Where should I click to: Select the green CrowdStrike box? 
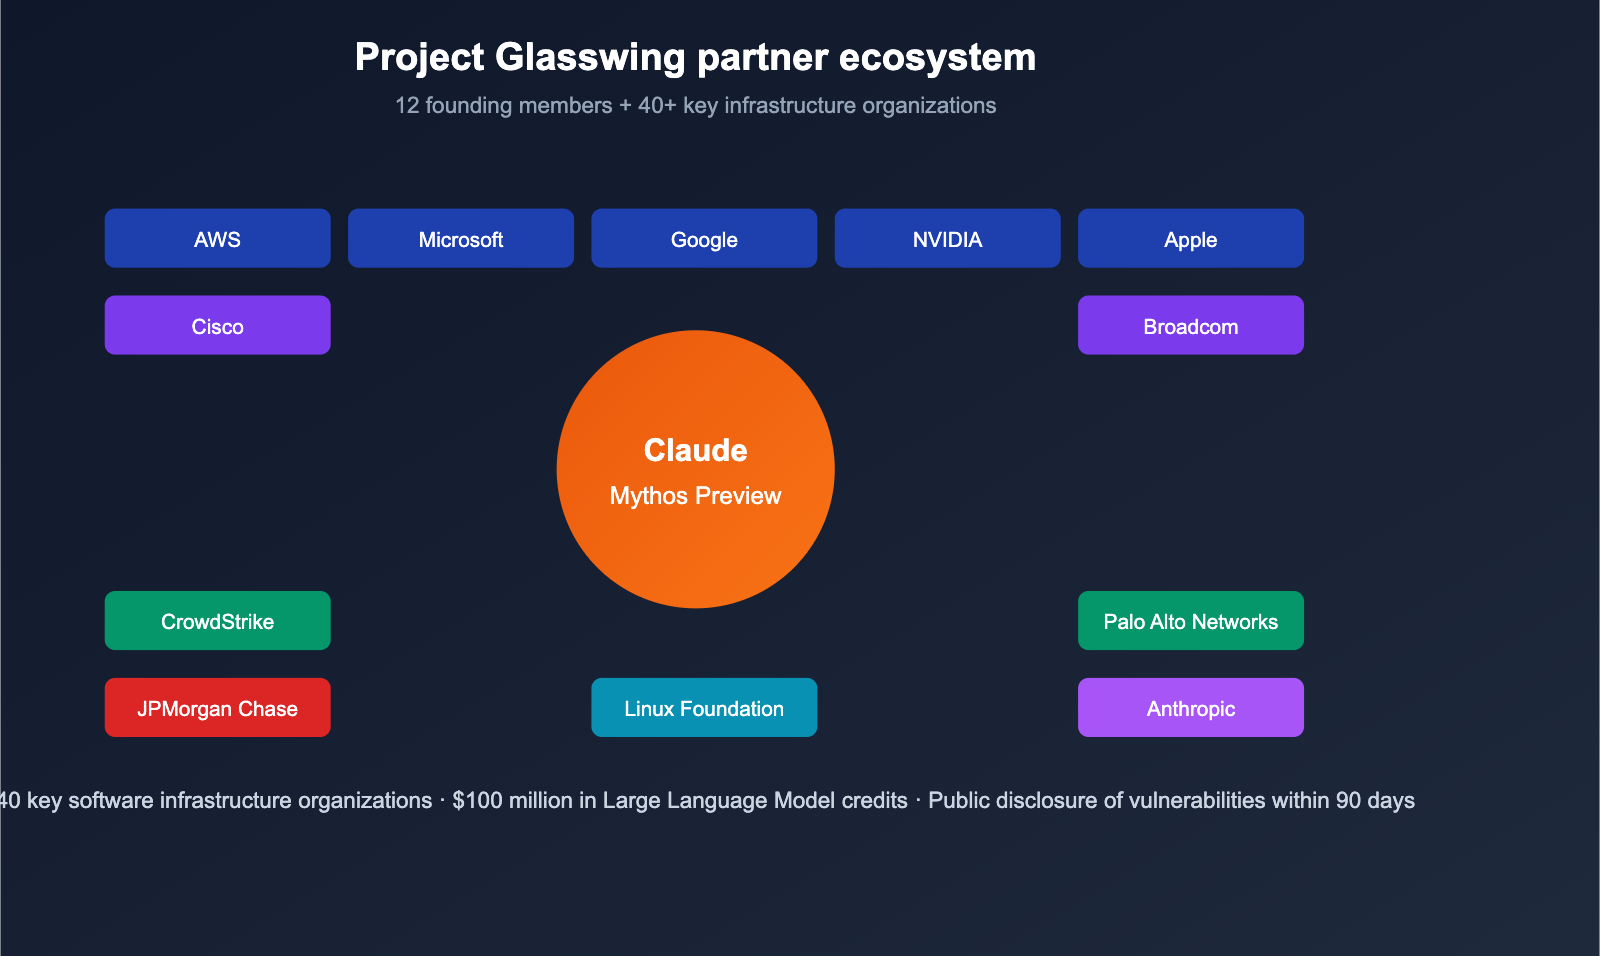[217, 621]
